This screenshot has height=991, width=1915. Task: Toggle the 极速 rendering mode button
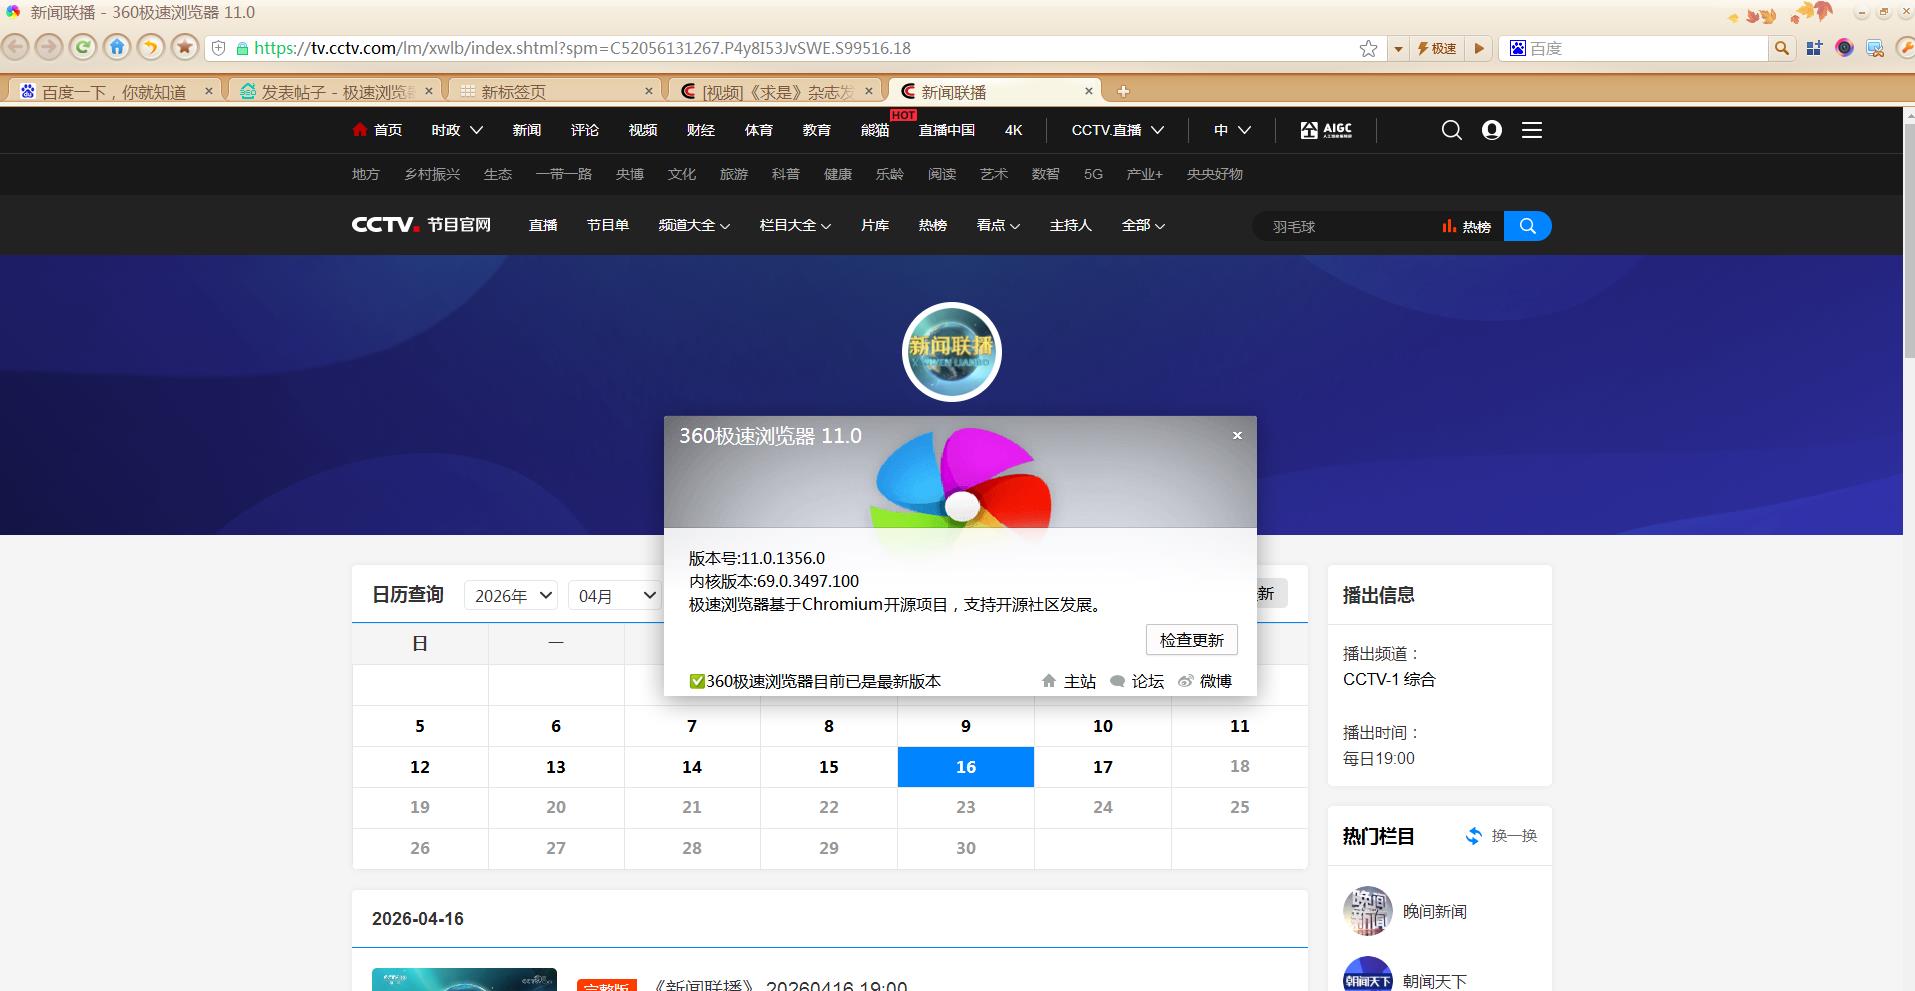click(1438, 48)
